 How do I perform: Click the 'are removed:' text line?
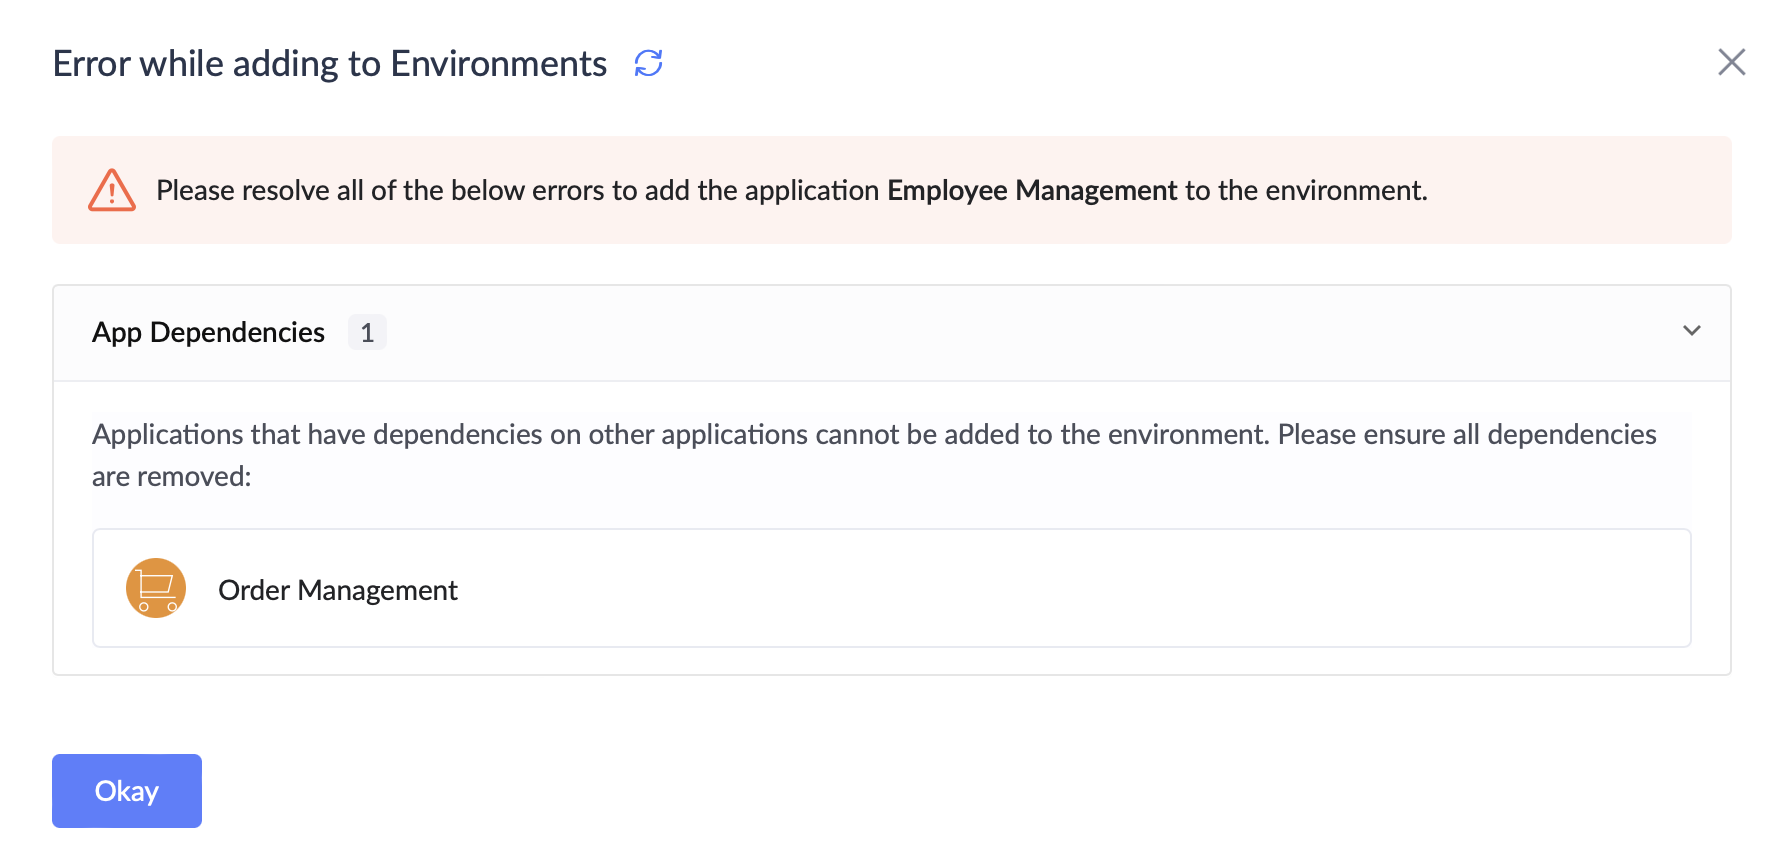click(172, 477)
